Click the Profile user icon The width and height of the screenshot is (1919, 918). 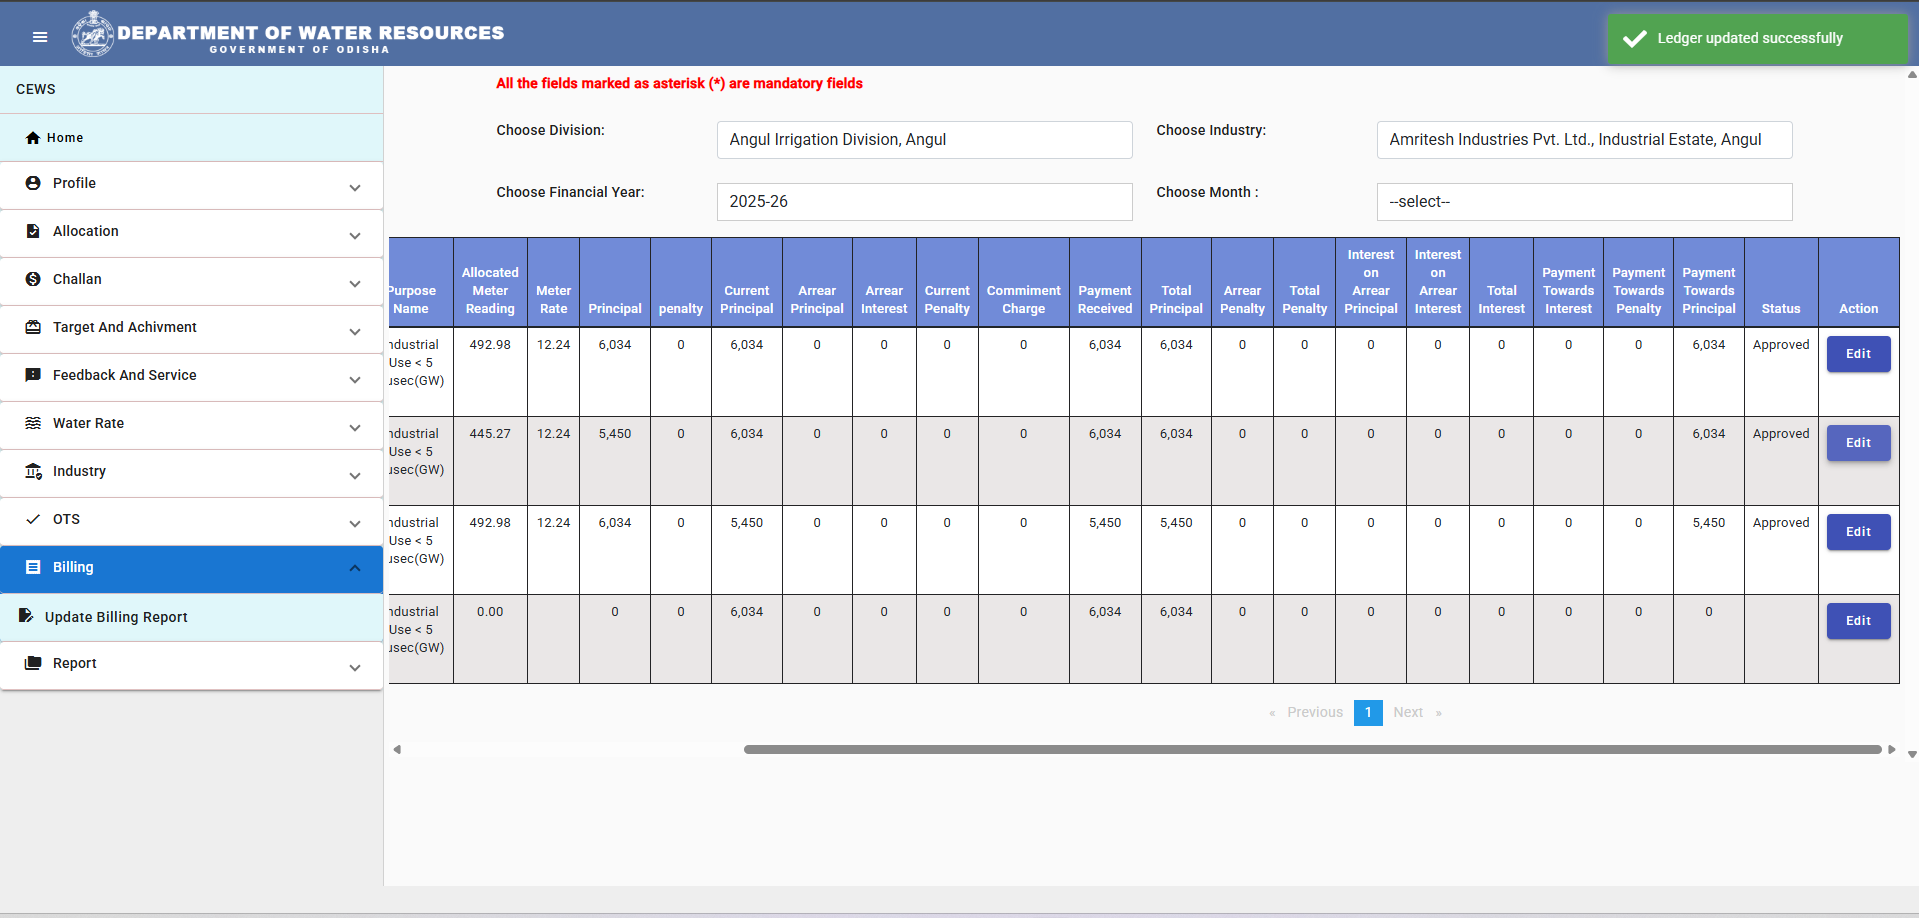[x=33, y=183]
